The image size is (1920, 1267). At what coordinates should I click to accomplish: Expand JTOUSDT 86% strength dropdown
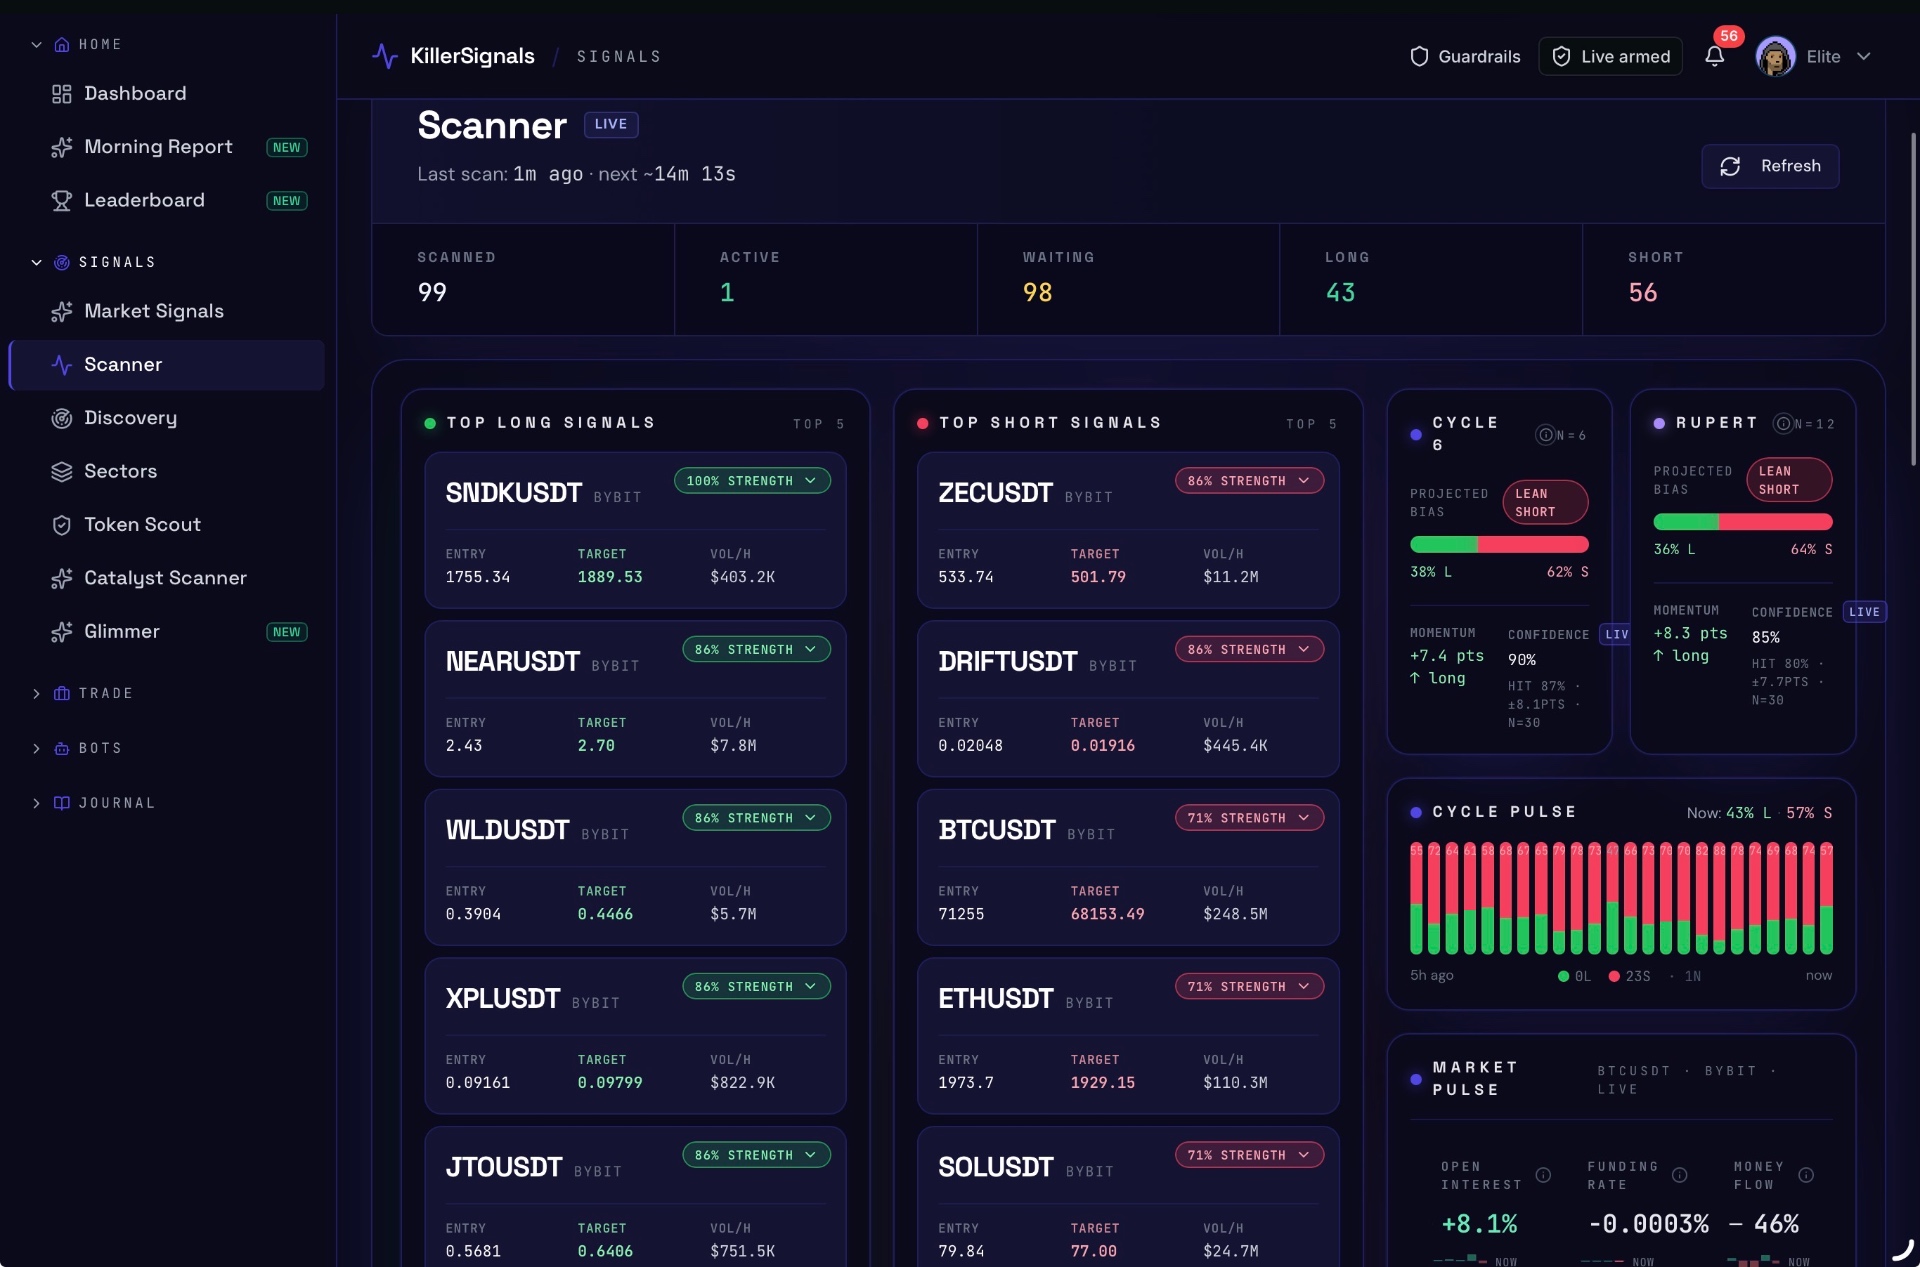click(756, 1155)
